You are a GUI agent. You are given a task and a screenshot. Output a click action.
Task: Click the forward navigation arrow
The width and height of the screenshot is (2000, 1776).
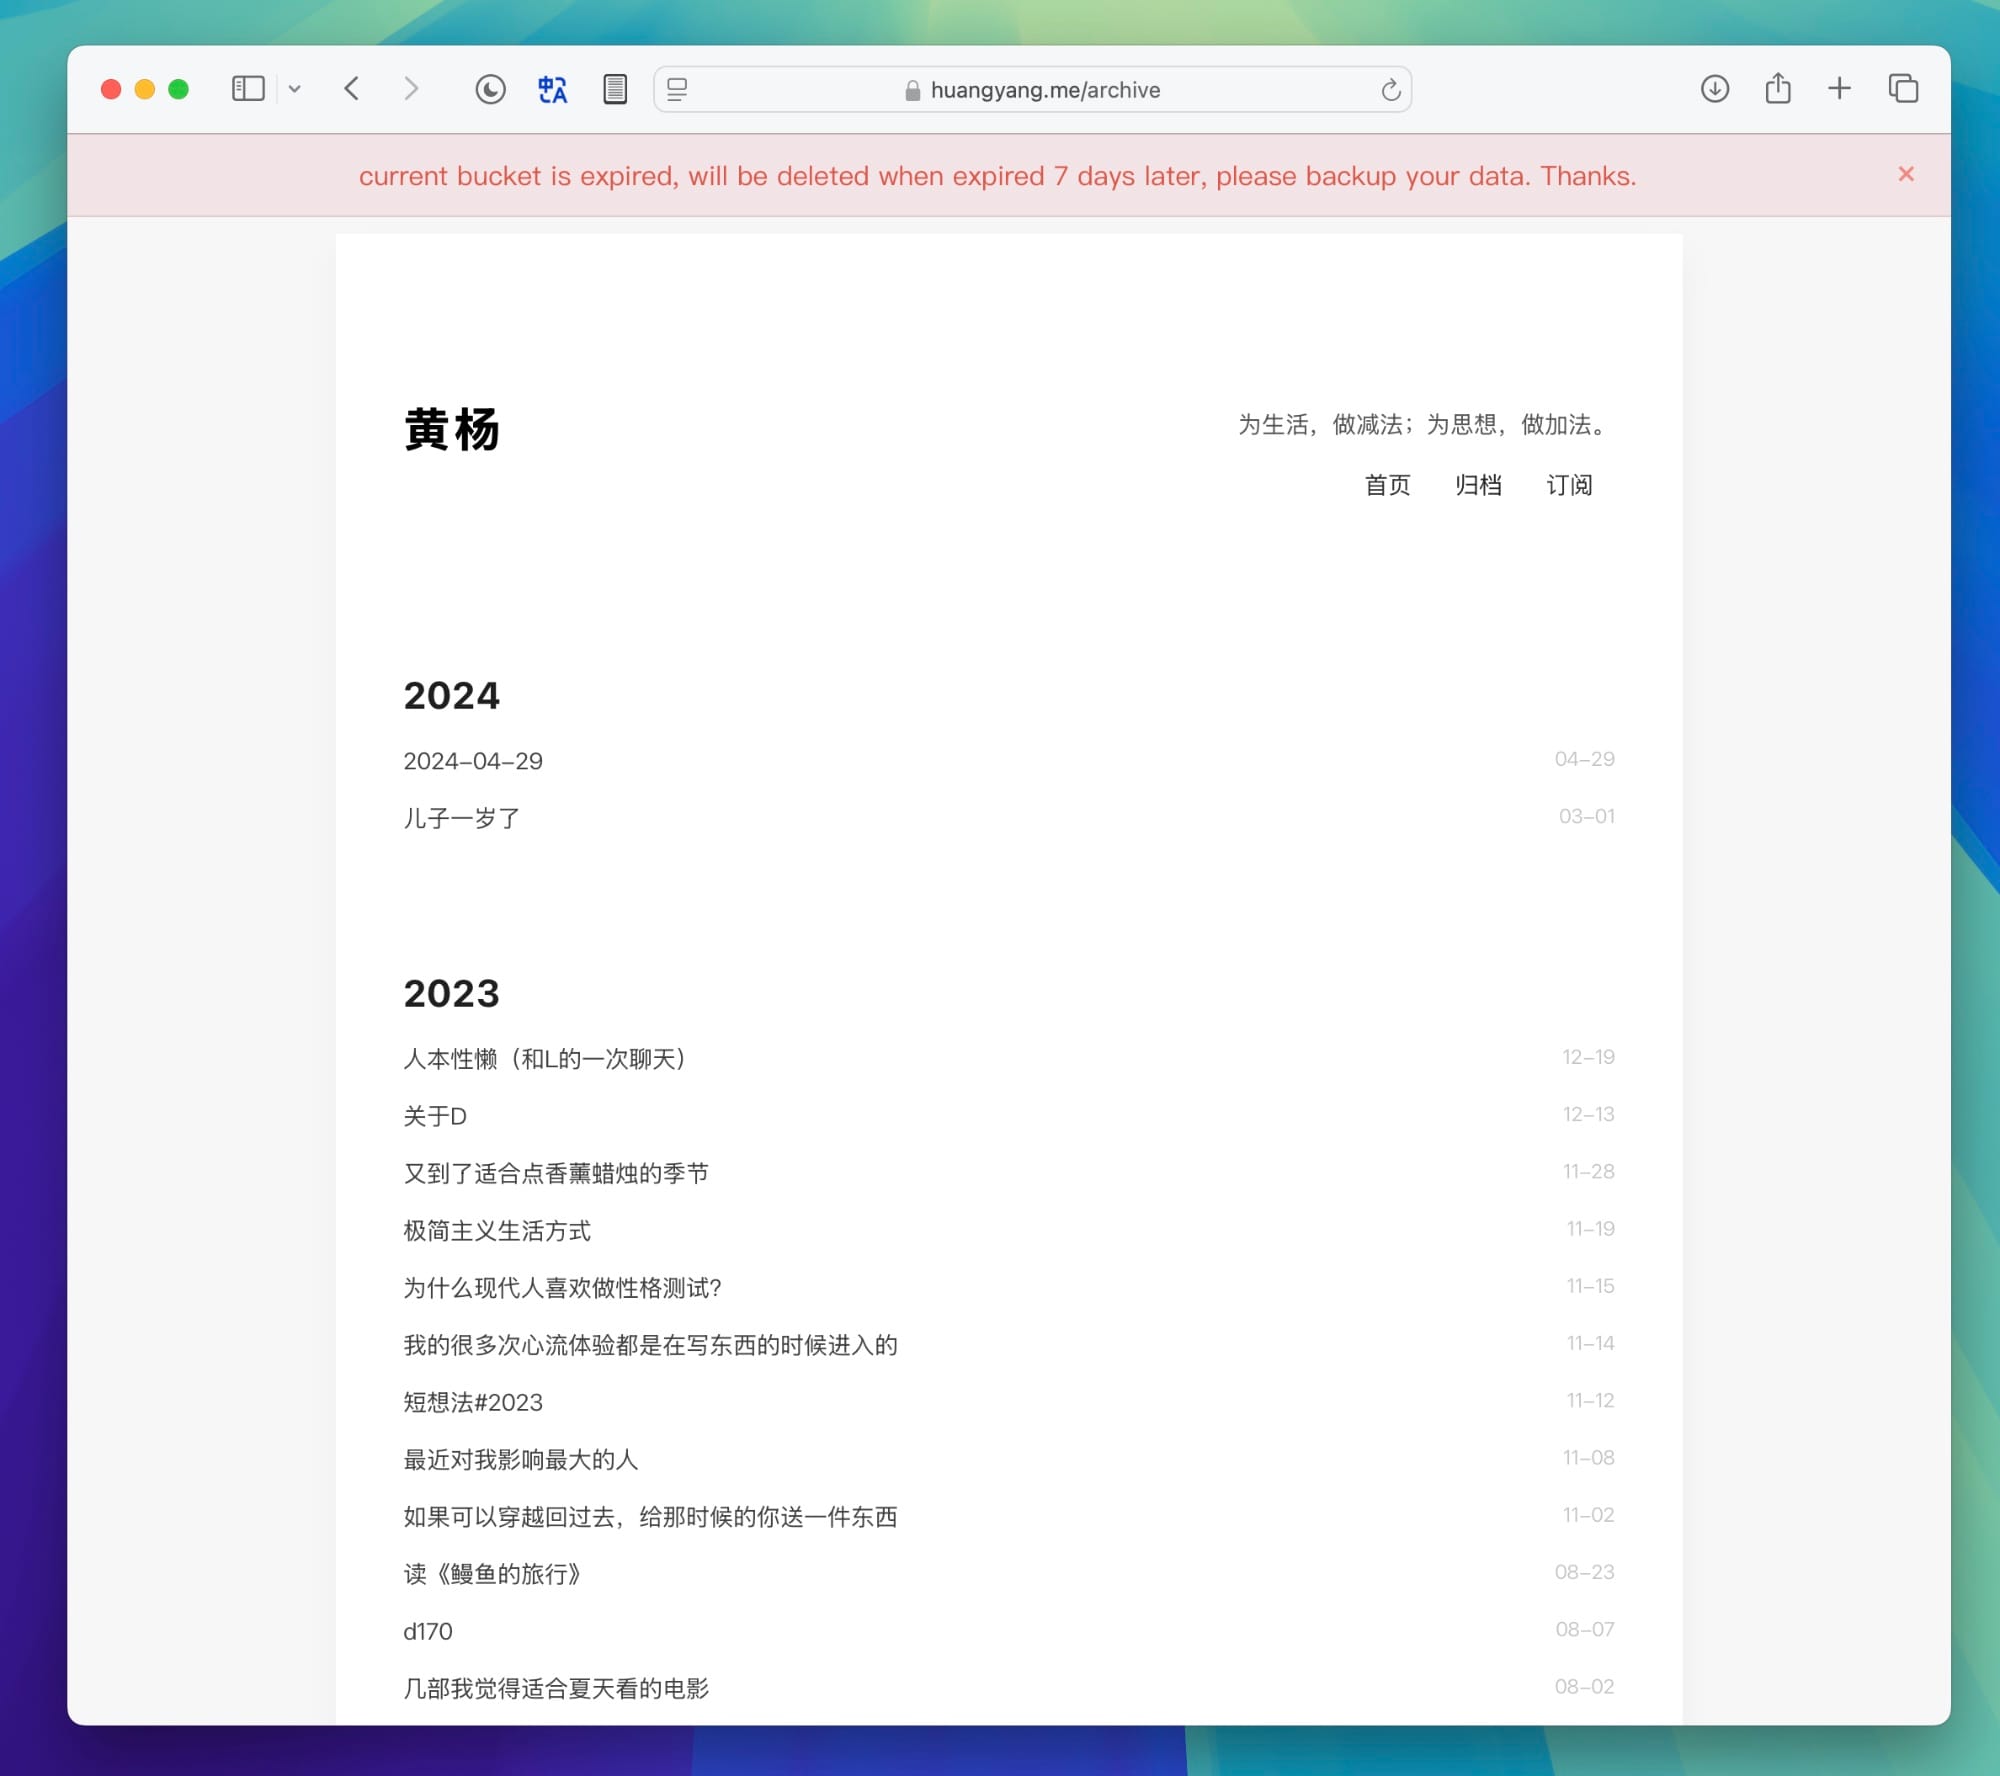[x=411, y=89]
